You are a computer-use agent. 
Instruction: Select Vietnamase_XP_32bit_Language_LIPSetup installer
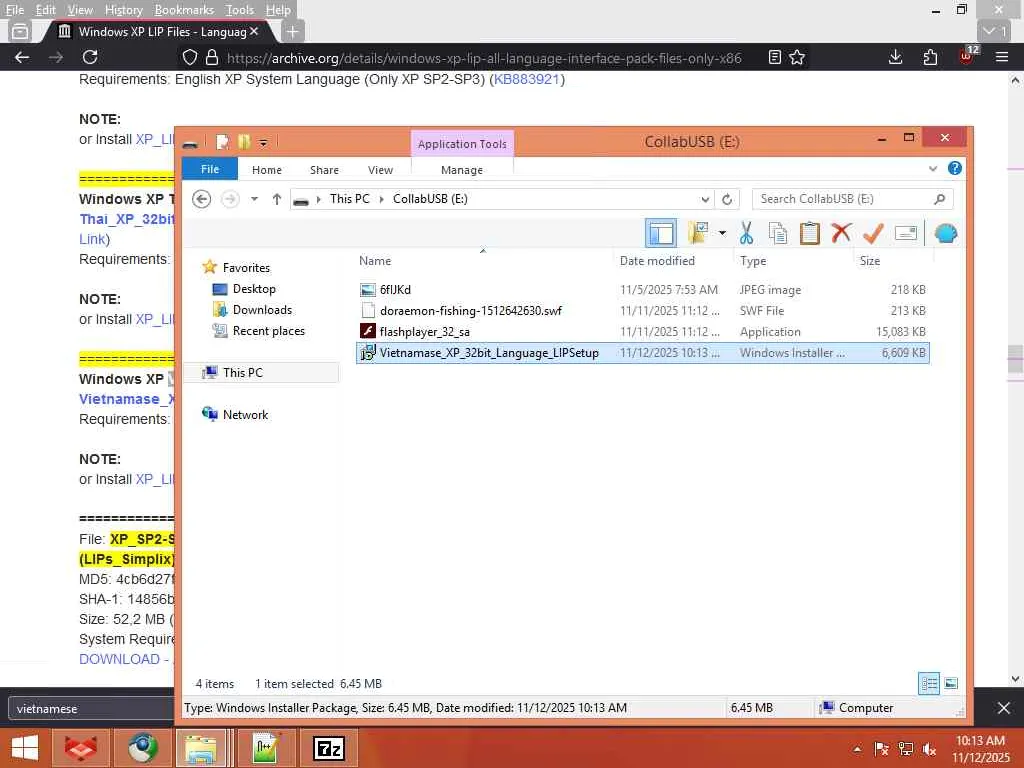[643, 353]
